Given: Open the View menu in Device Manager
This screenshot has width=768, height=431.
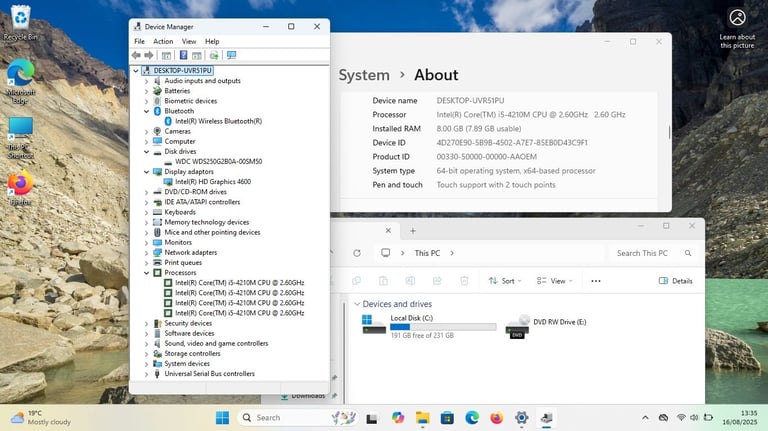Looking at the screenshot, I should click(x=189, y=42).
